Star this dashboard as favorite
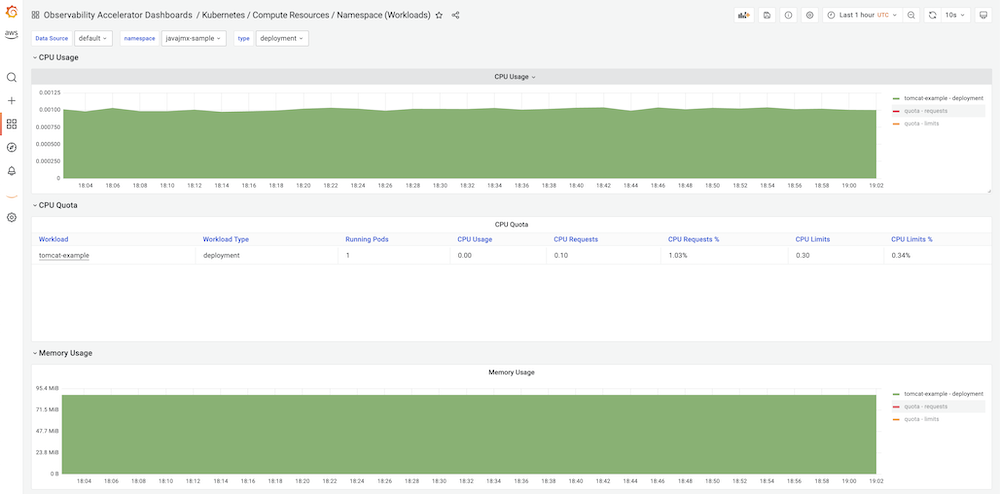Viewport: 1000px width, 494px height. pos(439,15)
